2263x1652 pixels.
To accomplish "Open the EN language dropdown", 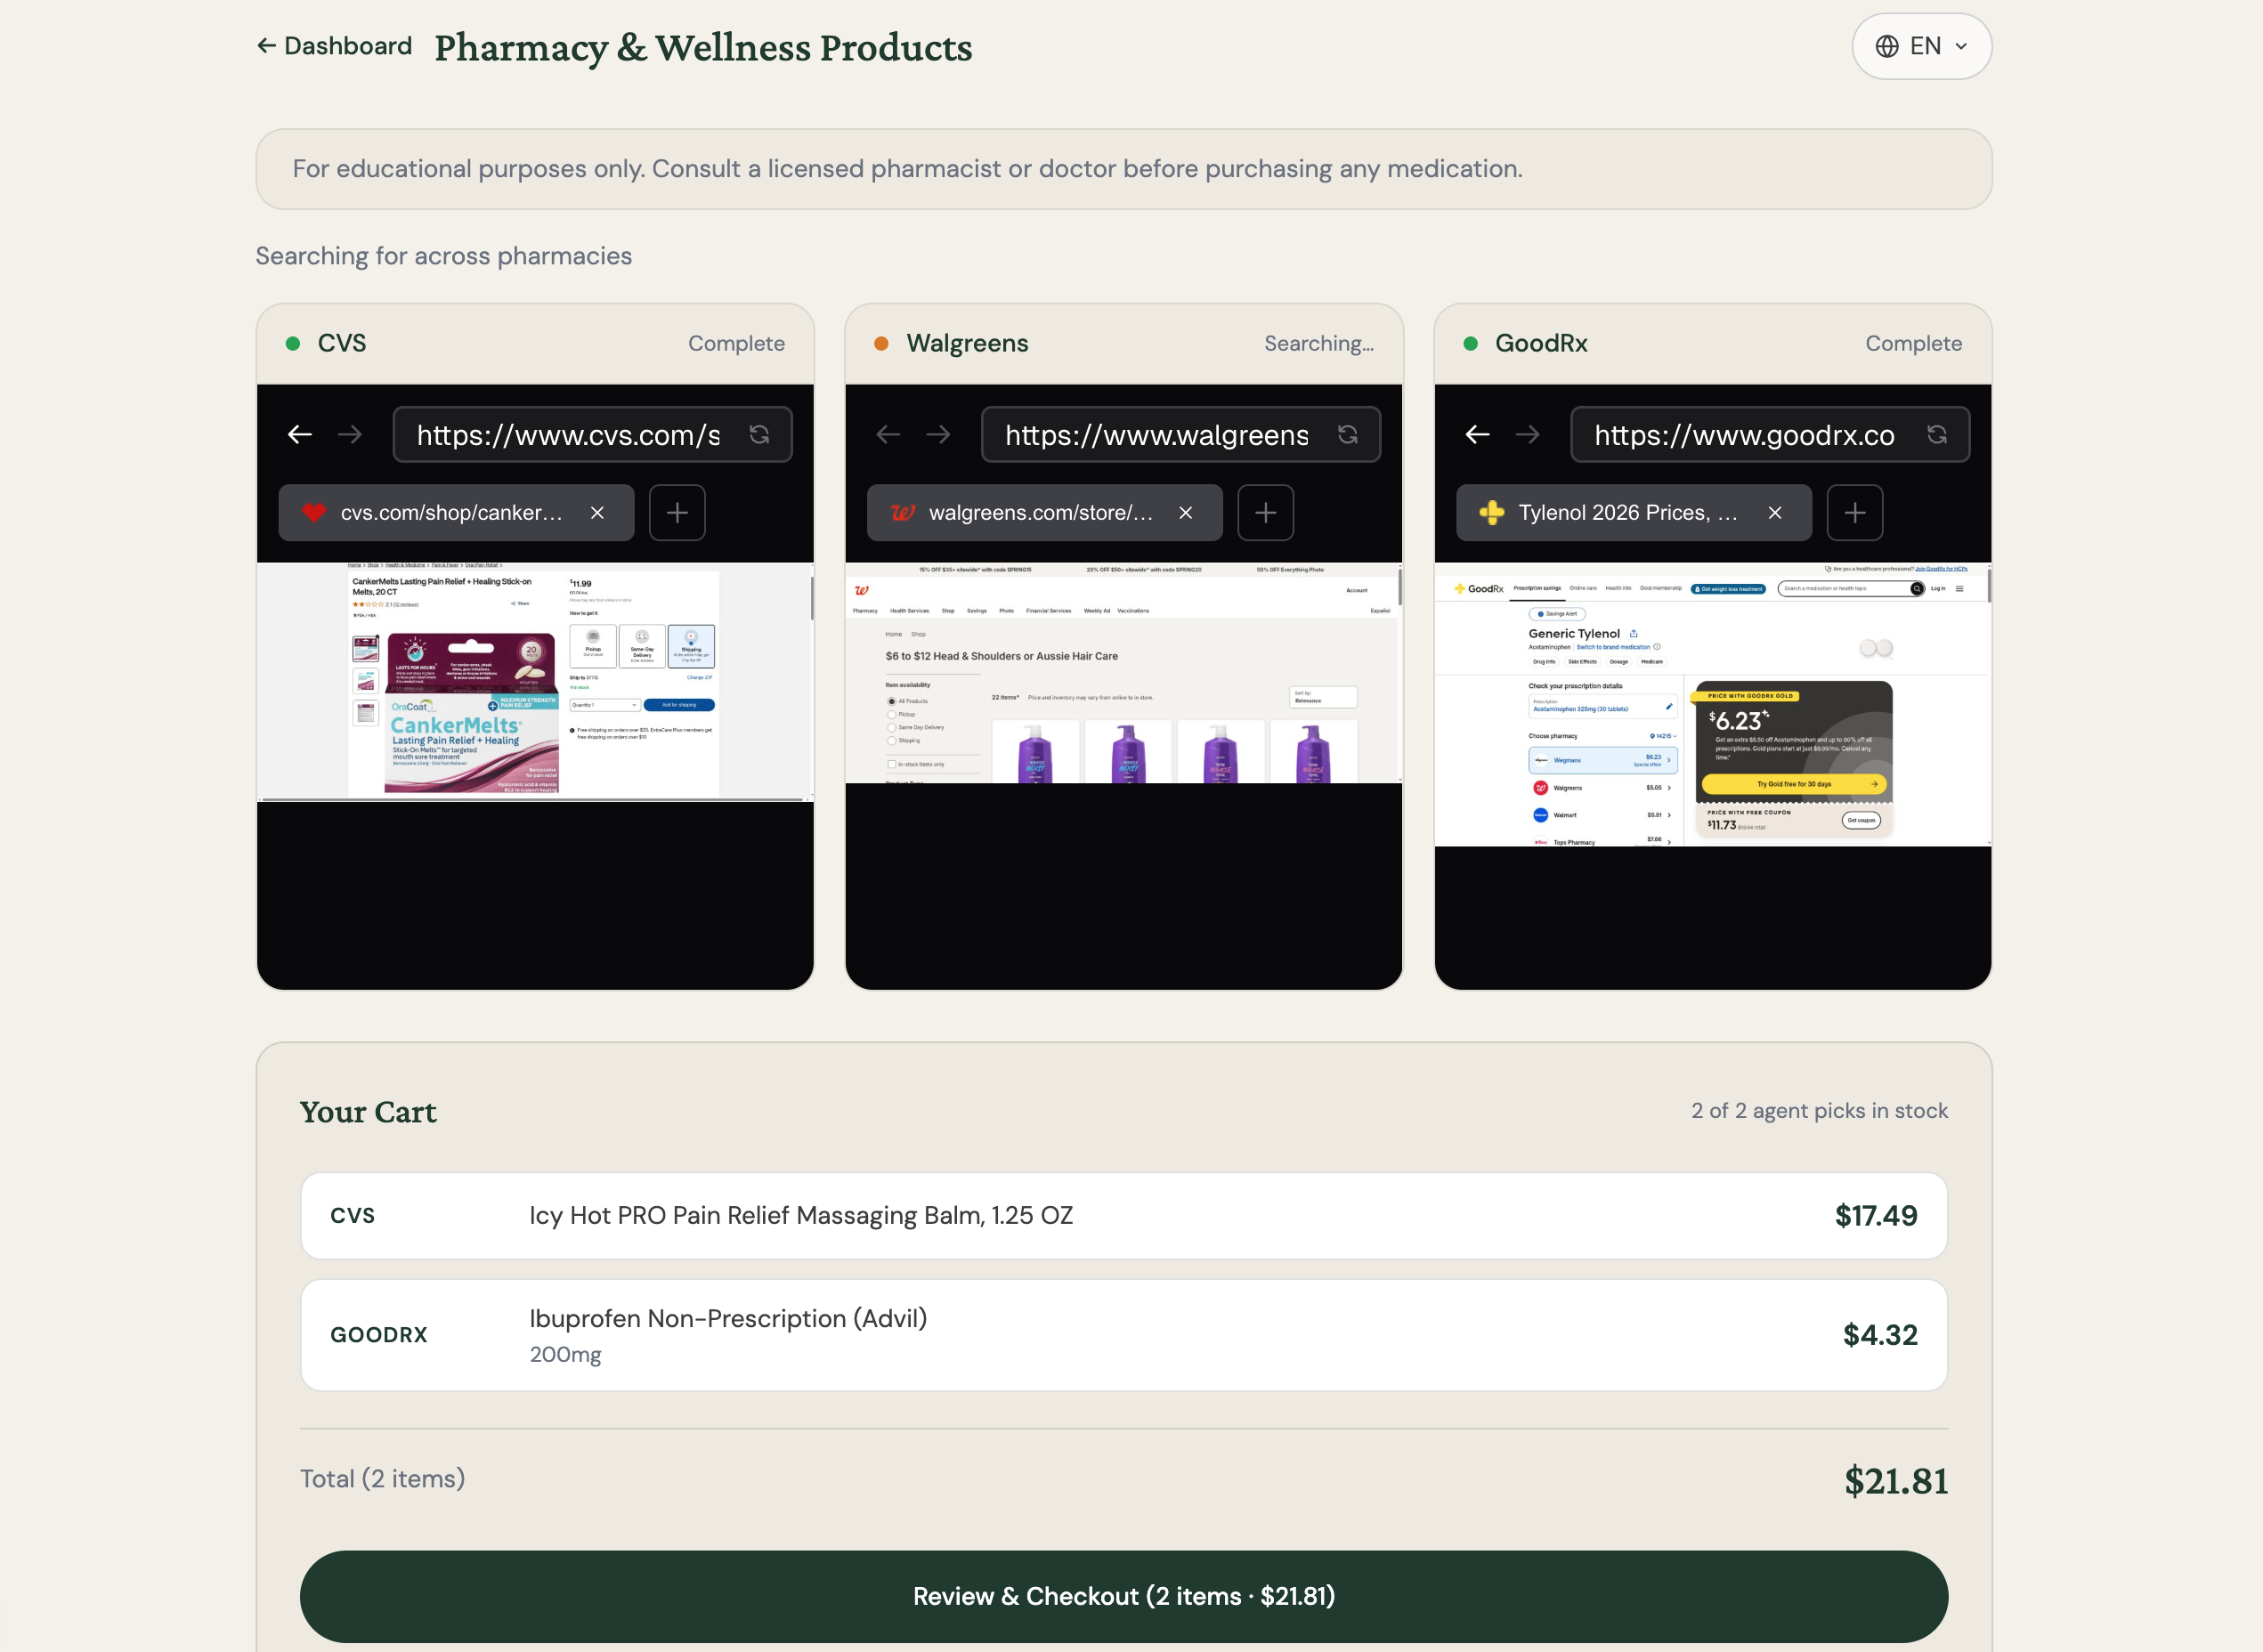I will (x=1920, y=46).
